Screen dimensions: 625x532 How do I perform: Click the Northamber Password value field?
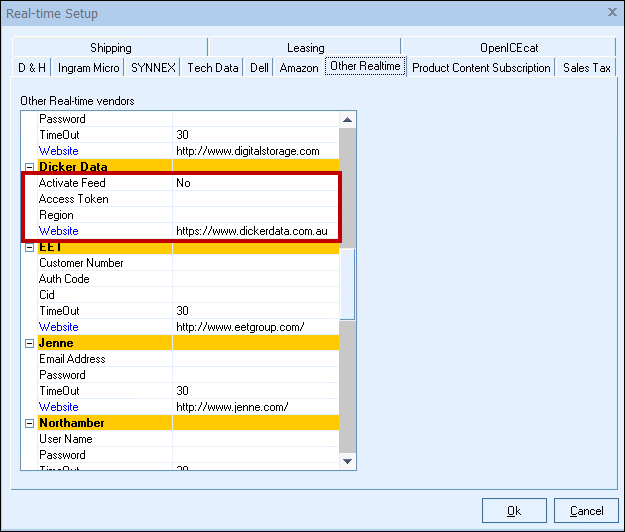click(256, 455)
